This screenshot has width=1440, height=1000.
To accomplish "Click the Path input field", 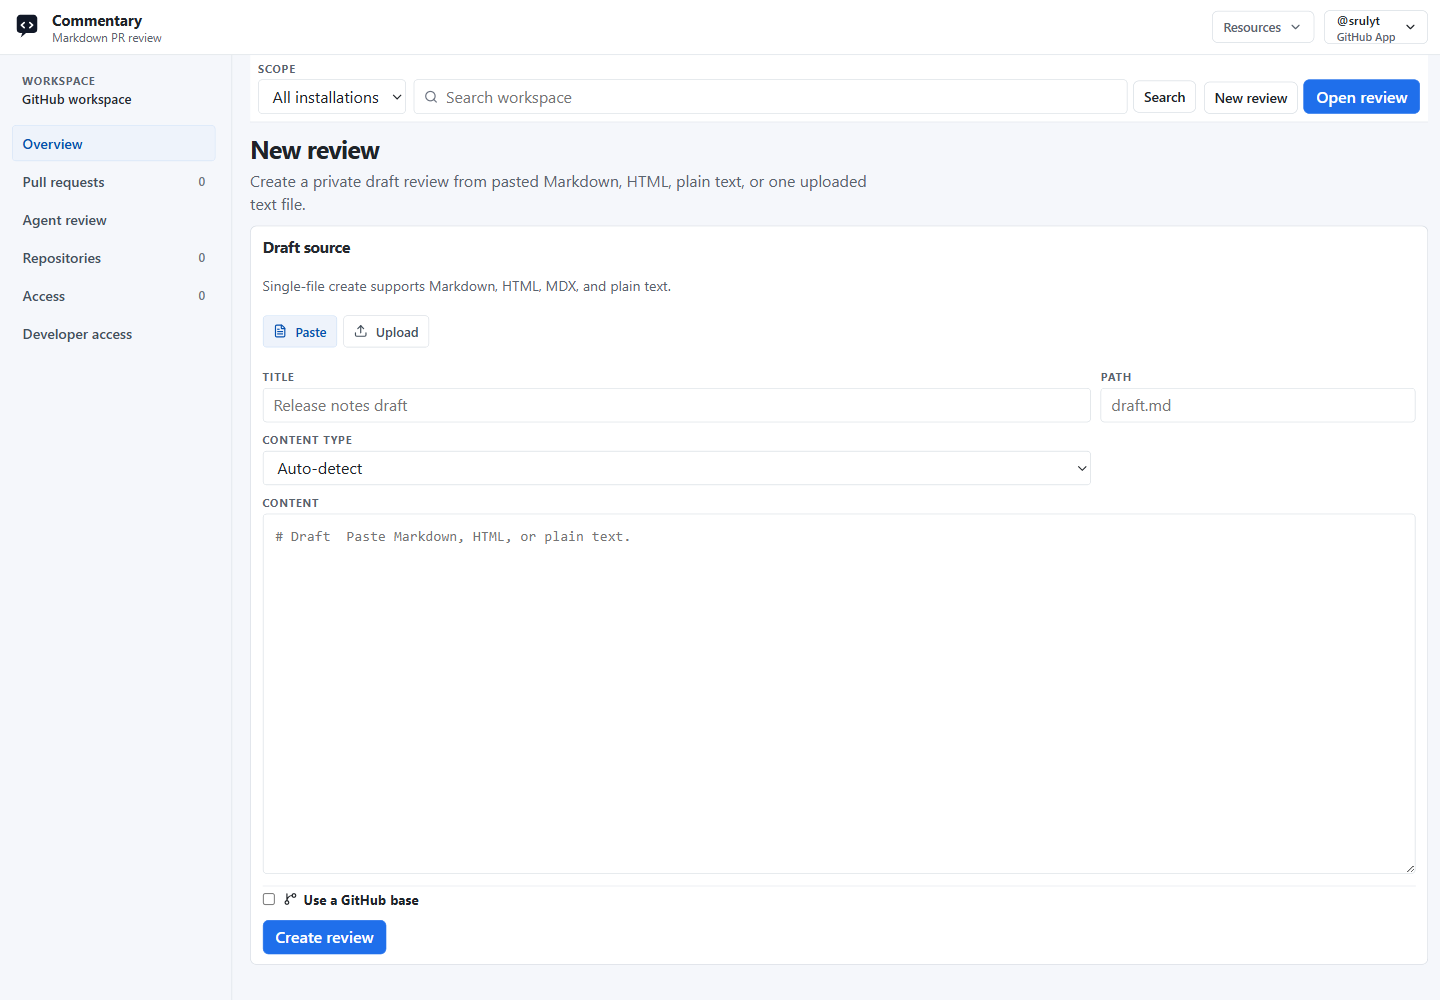I will 1258,405.
